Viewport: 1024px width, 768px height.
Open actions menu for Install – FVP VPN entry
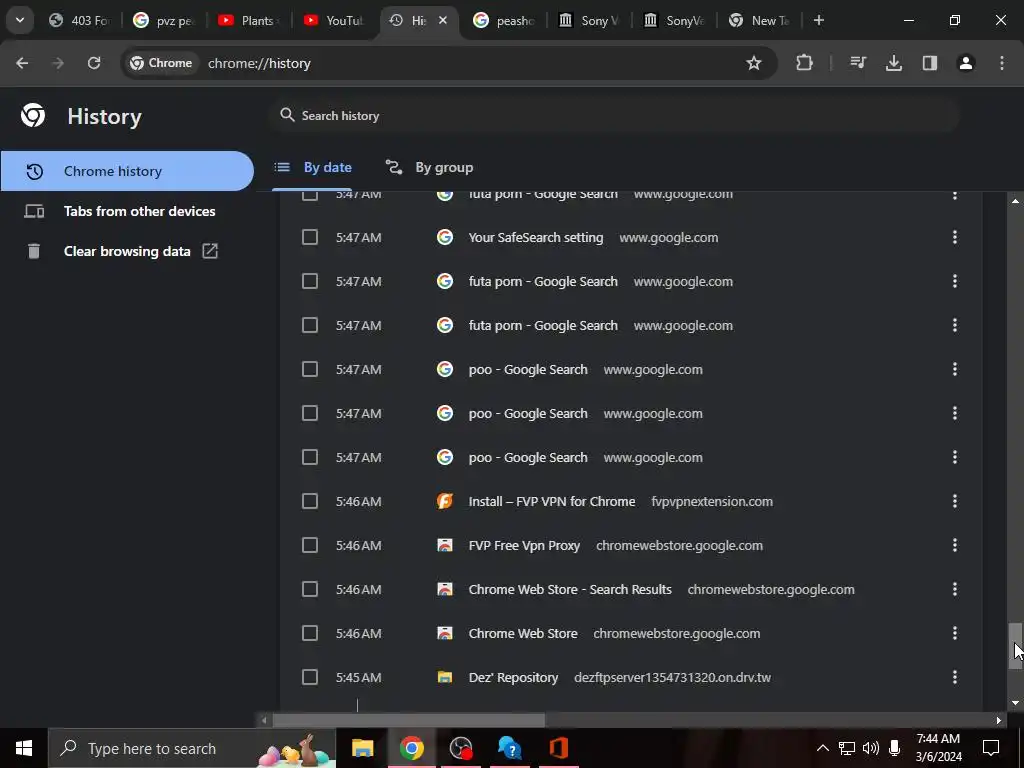tap(955, 501)
